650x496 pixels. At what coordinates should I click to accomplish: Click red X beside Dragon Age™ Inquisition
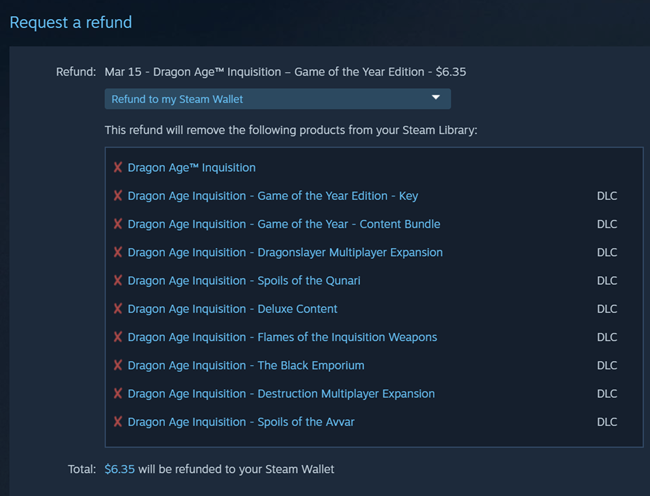click(x=118, y=168)
